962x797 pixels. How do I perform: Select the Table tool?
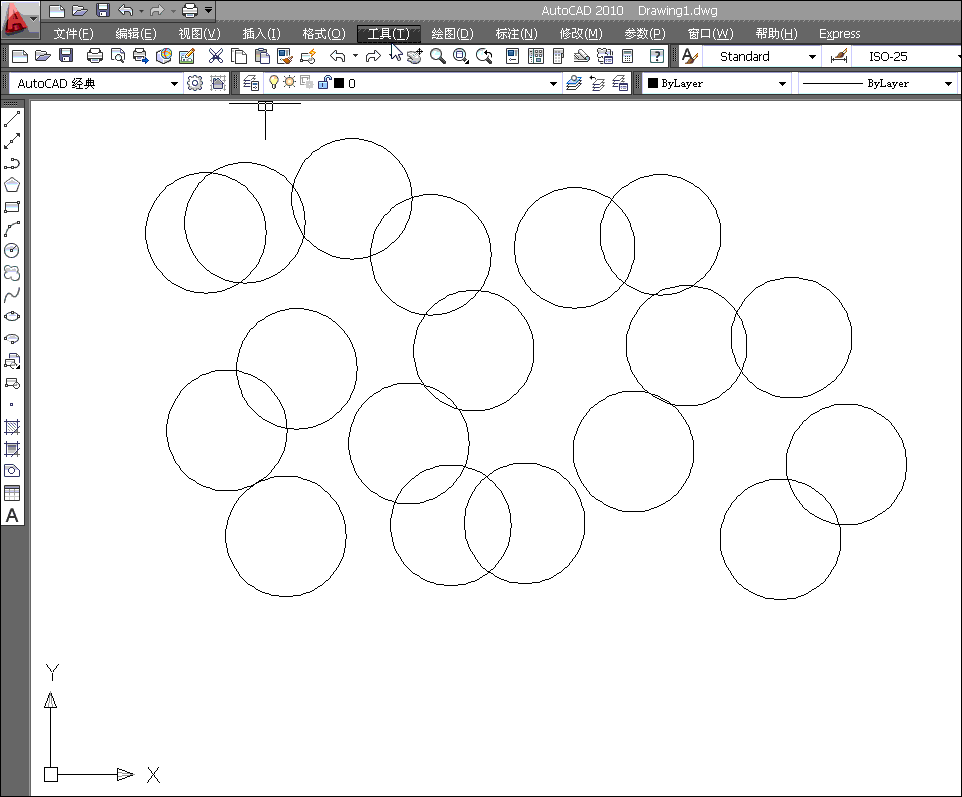(x=12, y=493)
